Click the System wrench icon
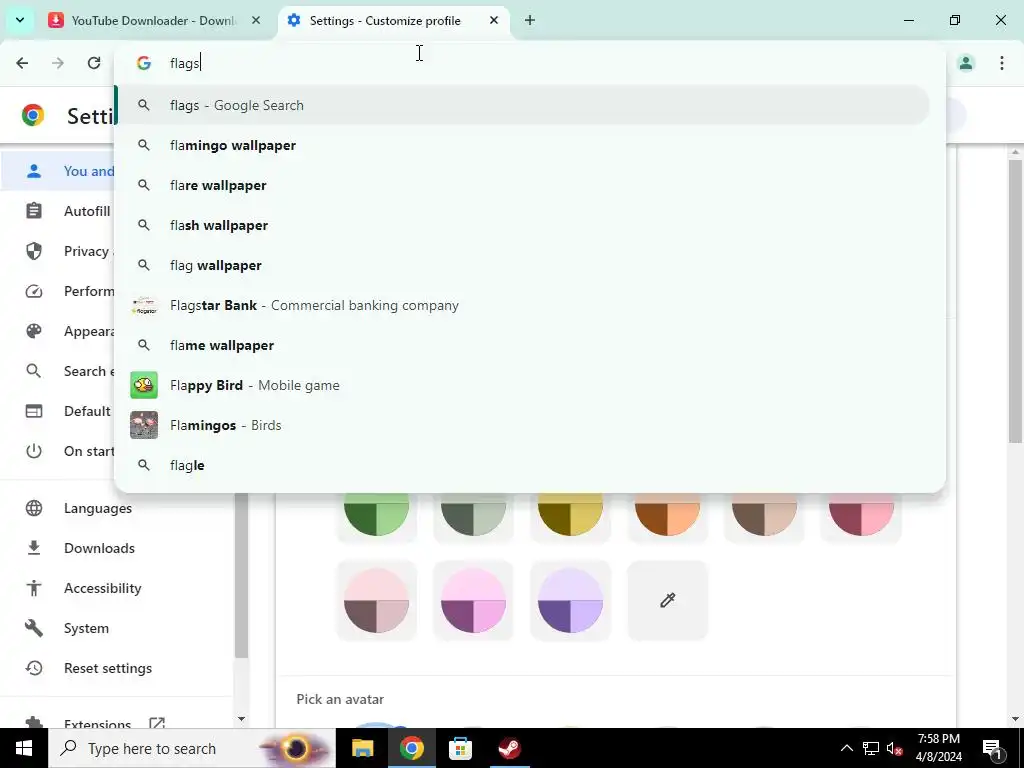Viewport: 1024px width, 768px height. click(34, 628)
